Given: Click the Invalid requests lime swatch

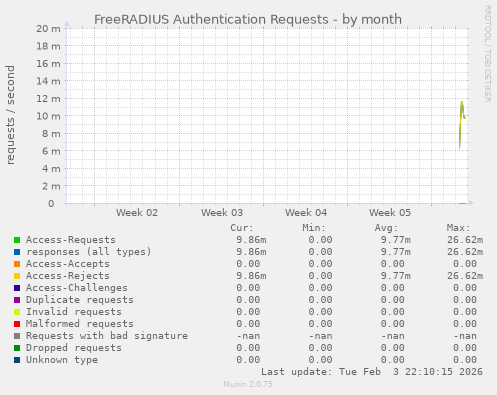Looking at the screenshot, I should pyautogui.click(x=17, y=312).
